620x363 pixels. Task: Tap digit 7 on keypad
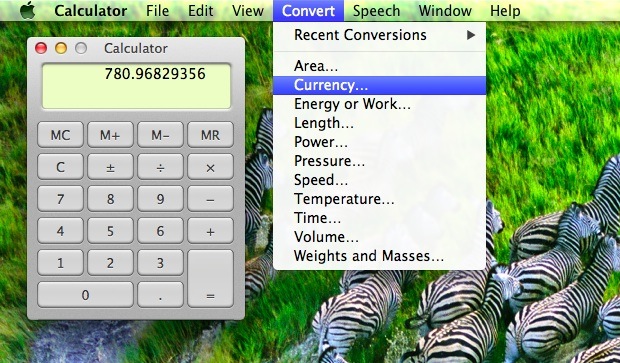(x=60, y=199)
